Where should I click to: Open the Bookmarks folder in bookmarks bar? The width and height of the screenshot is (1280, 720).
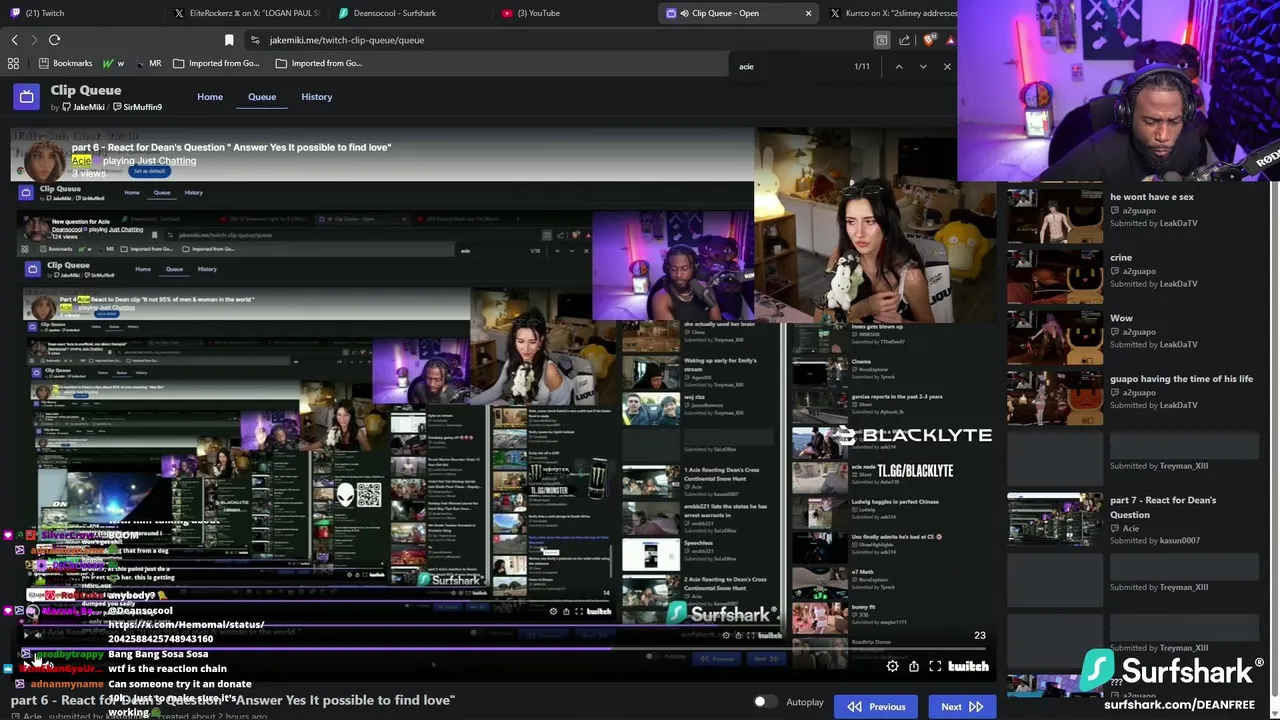click(65, 63)
